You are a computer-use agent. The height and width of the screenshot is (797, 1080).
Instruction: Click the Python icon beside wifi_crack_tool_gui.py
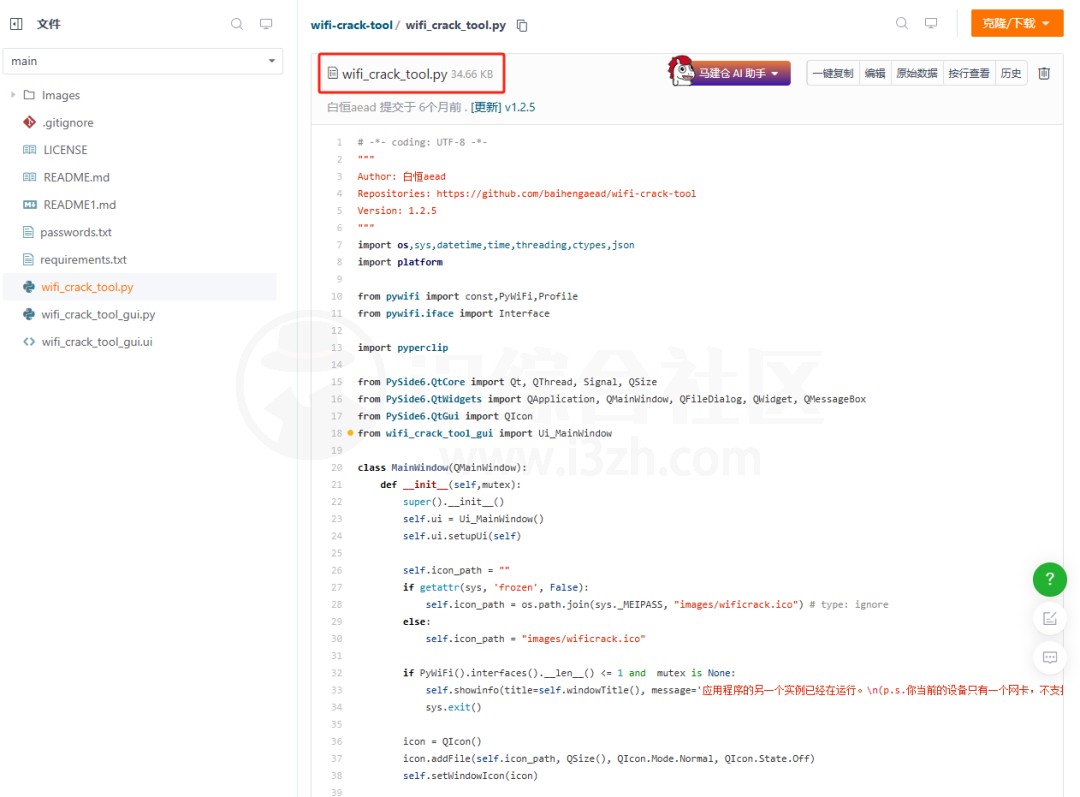pyautogui.click(x=29, y=314)
